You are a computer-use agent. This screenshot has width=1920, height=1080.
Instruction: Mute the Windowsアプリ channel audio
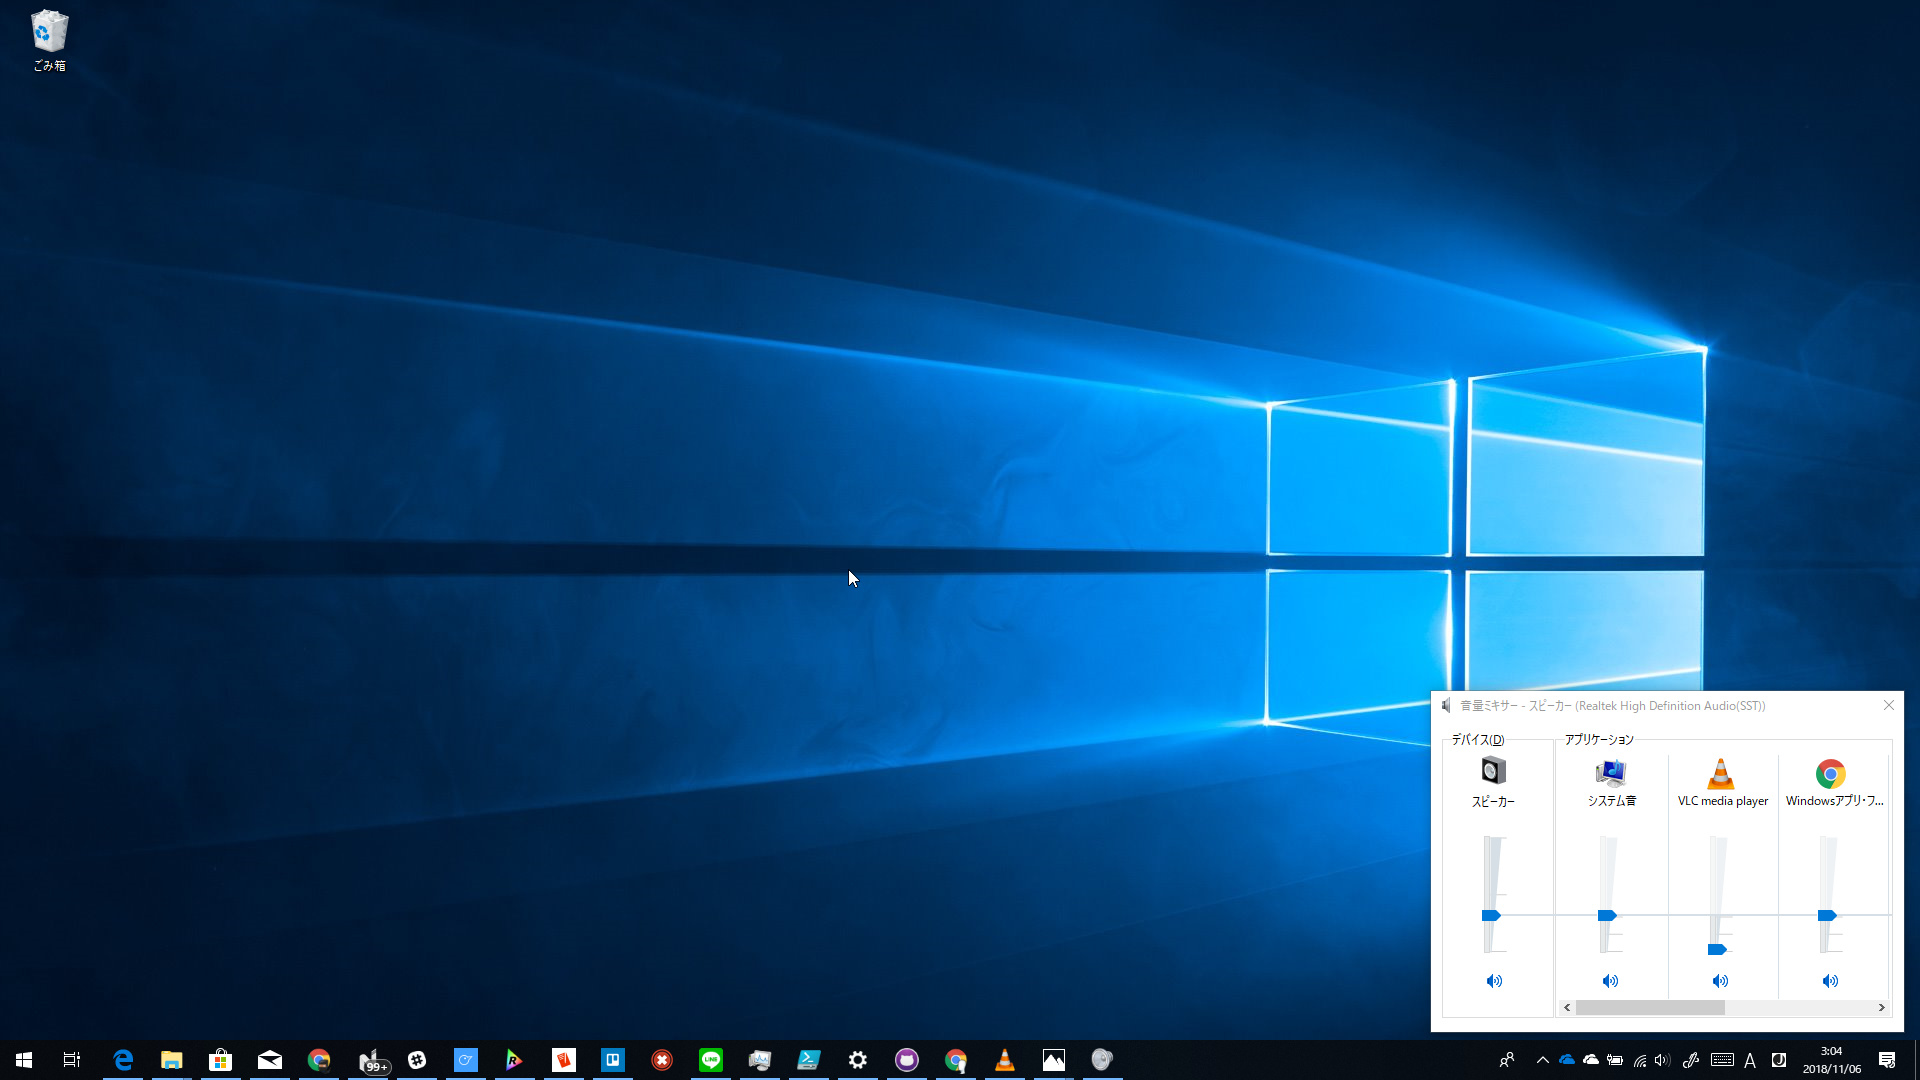tap(1830, 981)
